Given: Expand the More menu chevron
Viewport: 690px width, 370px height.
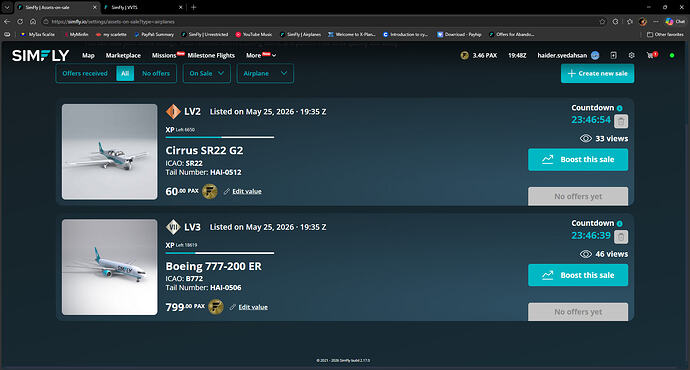Looking at the screenshot, I should (274, 55).
